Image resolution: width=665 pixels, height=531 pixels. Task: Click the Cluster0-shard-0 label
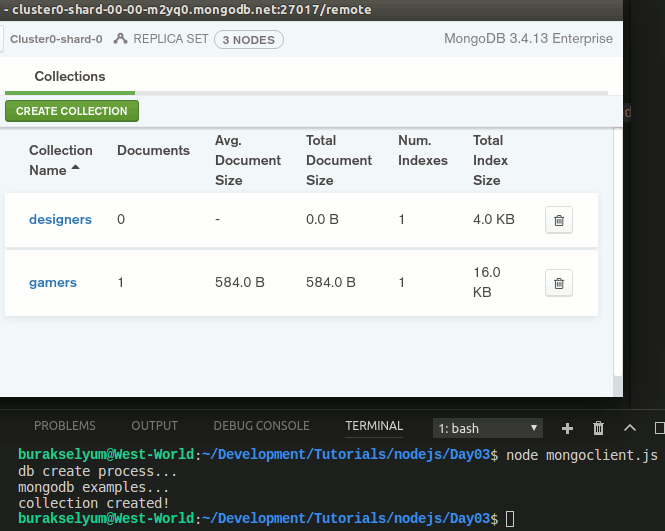point(56,40)
